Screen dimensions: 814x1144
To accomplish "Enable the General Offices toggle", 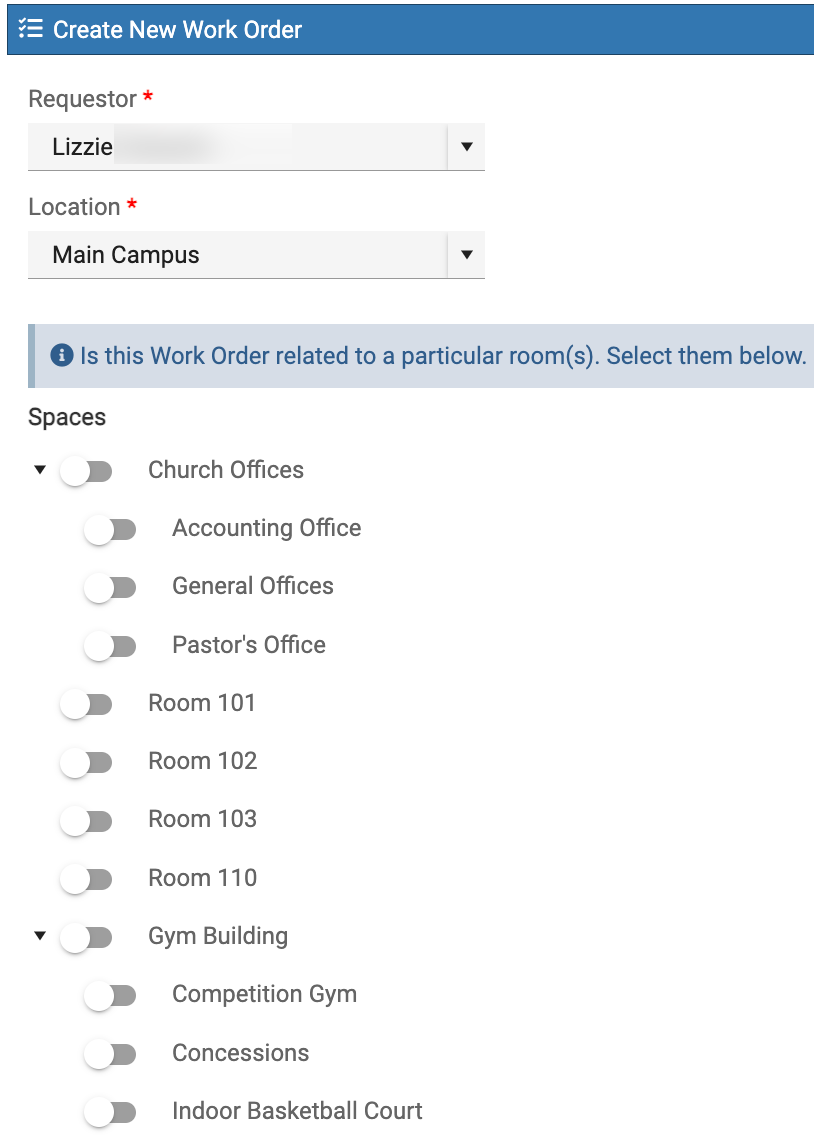I will (x=110, y=587).
